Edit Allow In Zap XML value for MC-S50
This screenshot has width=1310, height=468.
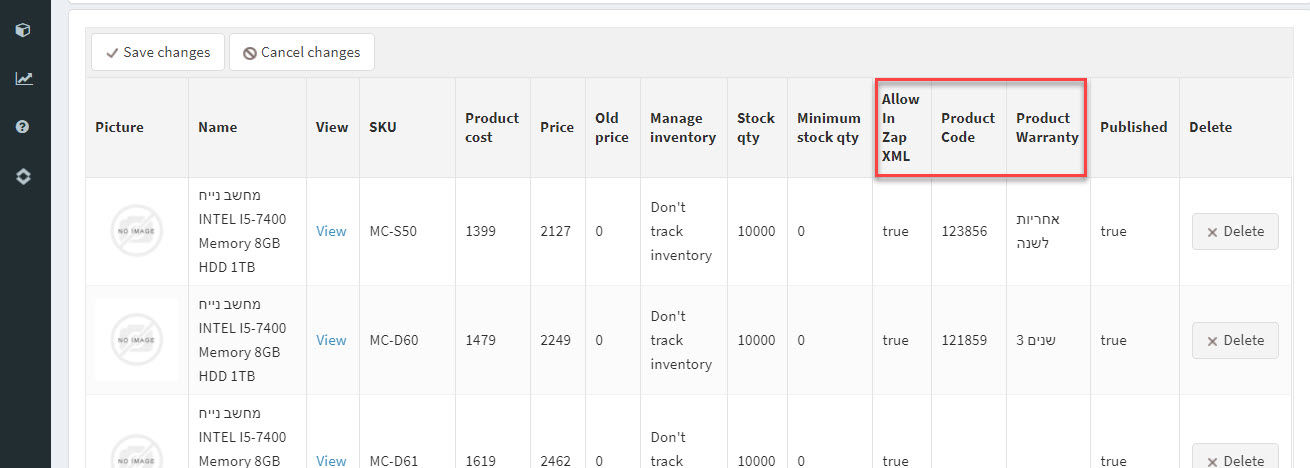coord(902,231)
